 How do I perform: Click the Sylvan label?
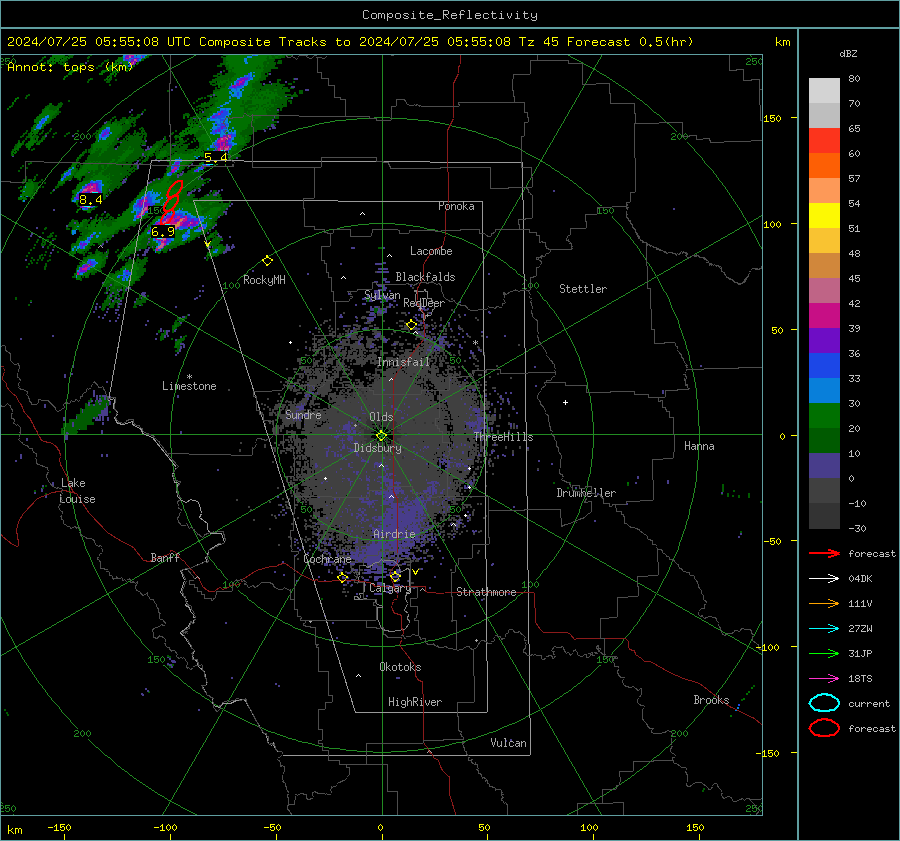[x=382, y=296]
